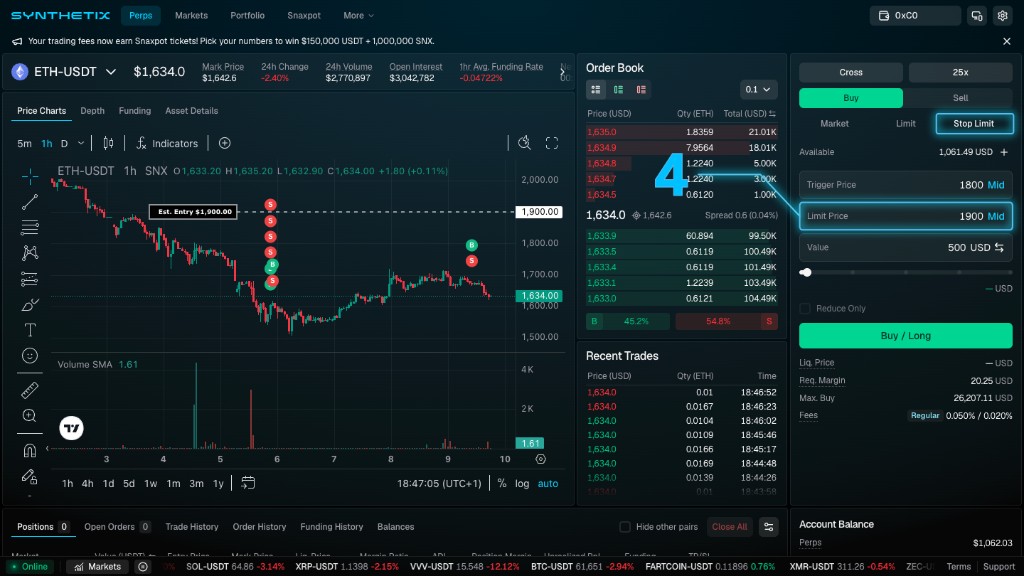The width and height of the screenshot is (1024, 576).
Task: Select the Stop Limit order type
Action: [x=974, y=123]
